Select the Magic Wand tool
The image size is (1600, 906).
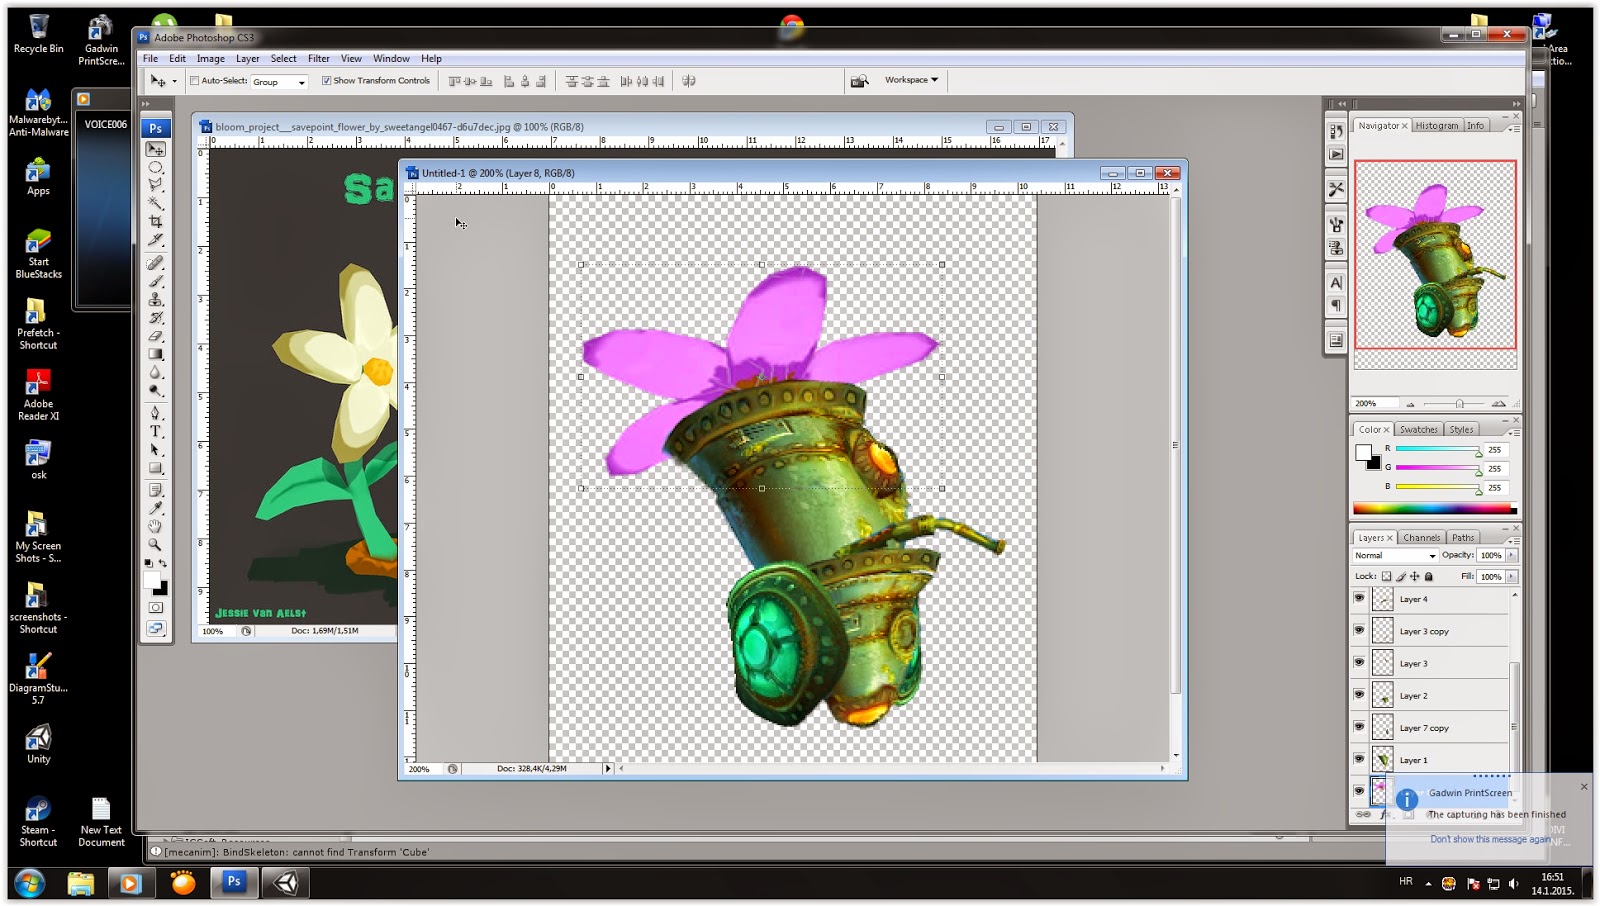pyautogui.click(x=156, y=203)
